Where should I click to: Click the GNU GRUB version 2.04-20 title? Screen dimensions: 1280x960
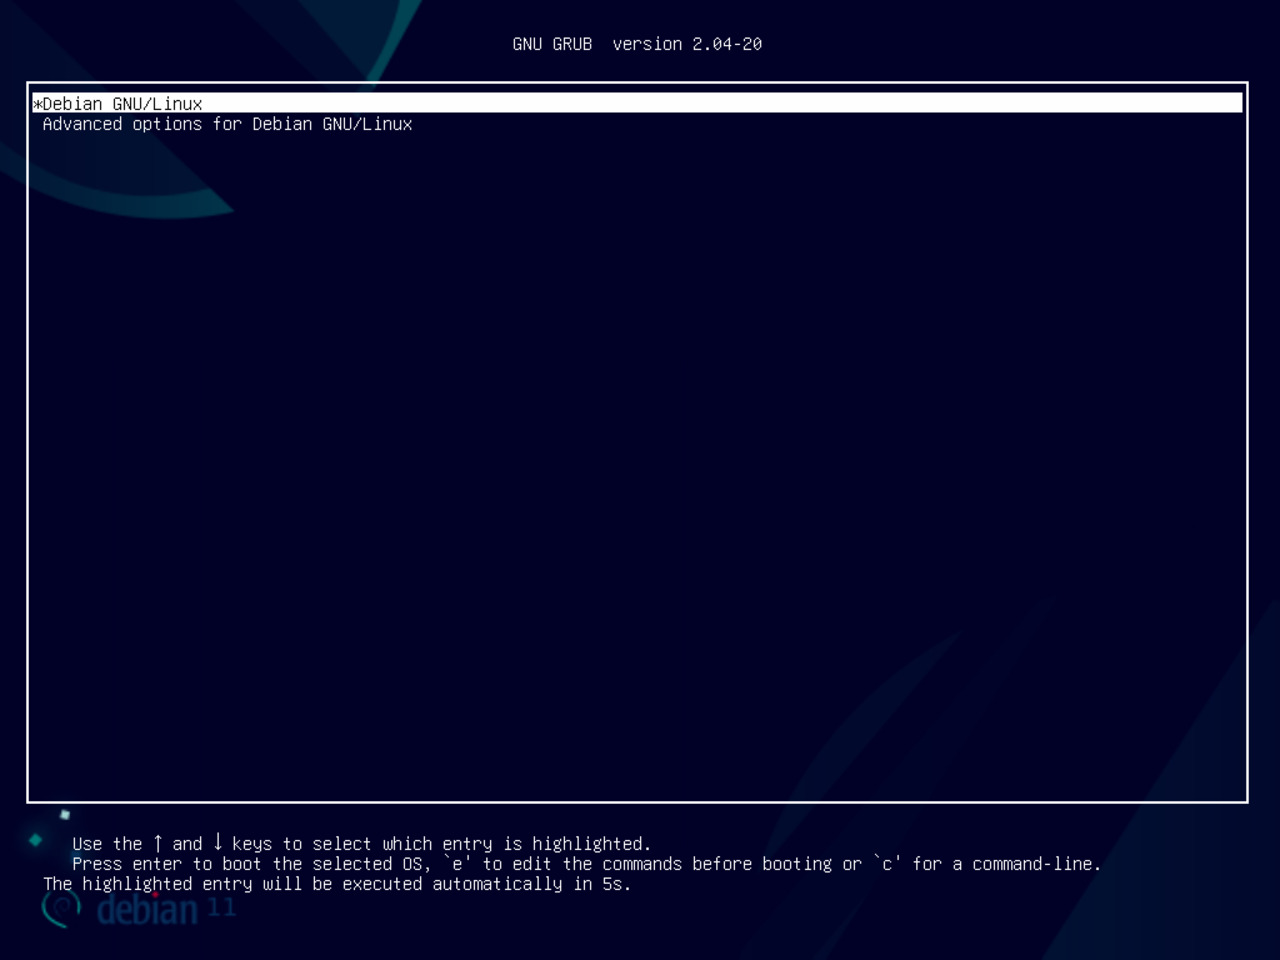pyautogui.click(x=637, y=44)
